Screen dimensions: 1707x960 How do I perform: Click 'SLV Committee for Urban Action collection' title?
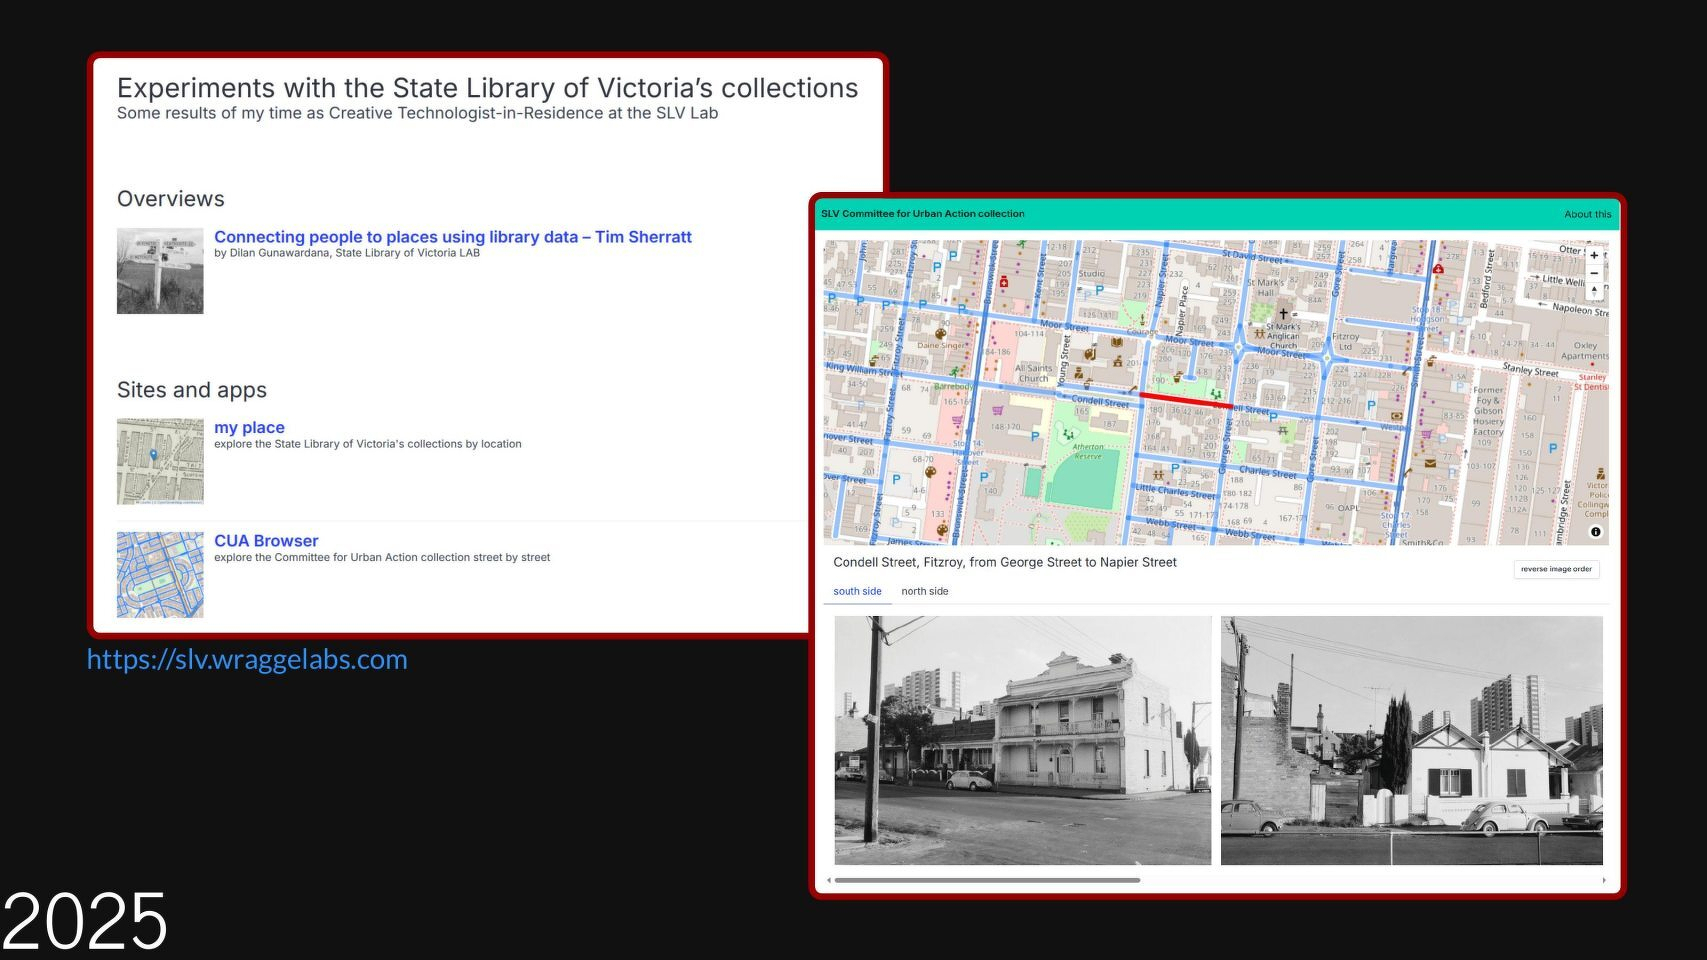click(923, 214)
